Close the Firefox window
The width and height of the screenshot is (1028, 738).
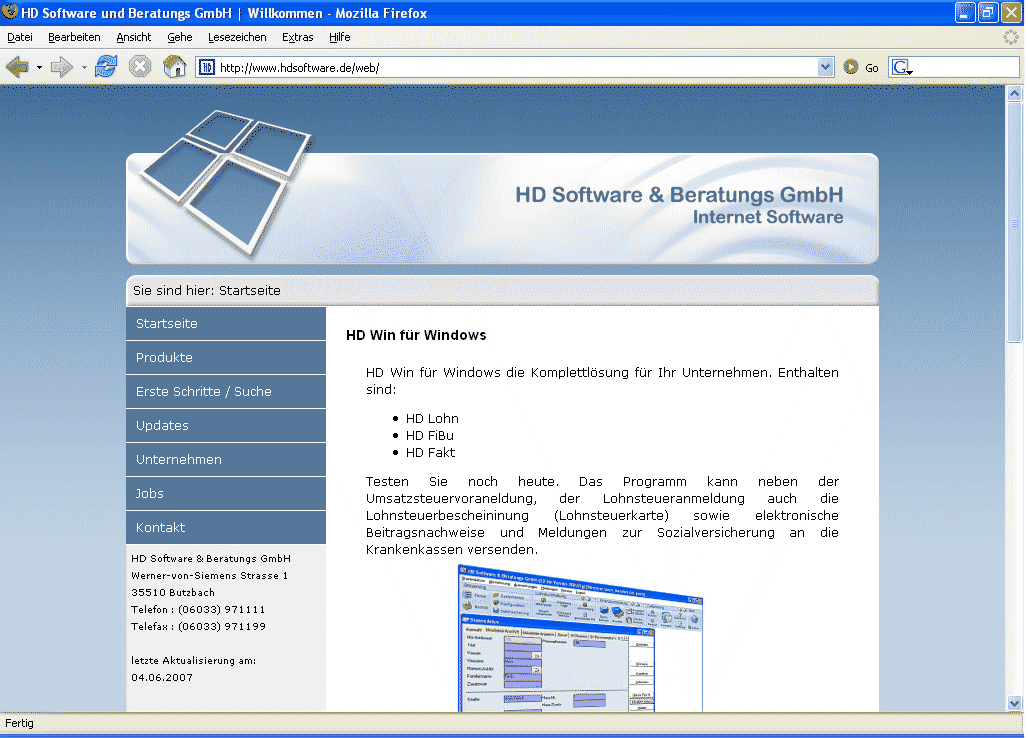(1012, 12)
